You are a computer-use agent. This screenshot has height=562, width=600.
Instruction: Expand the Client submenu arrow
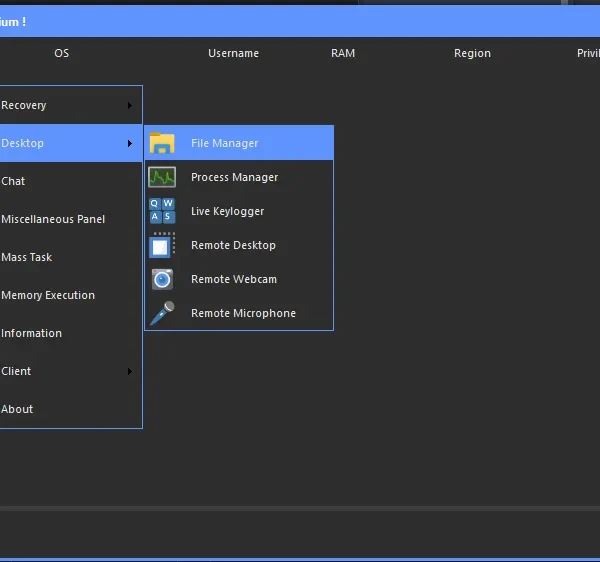(x=130, y=371)
